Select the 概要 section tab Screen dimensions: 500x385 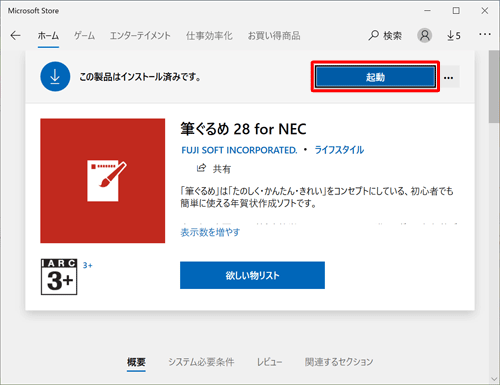(136, 362)
